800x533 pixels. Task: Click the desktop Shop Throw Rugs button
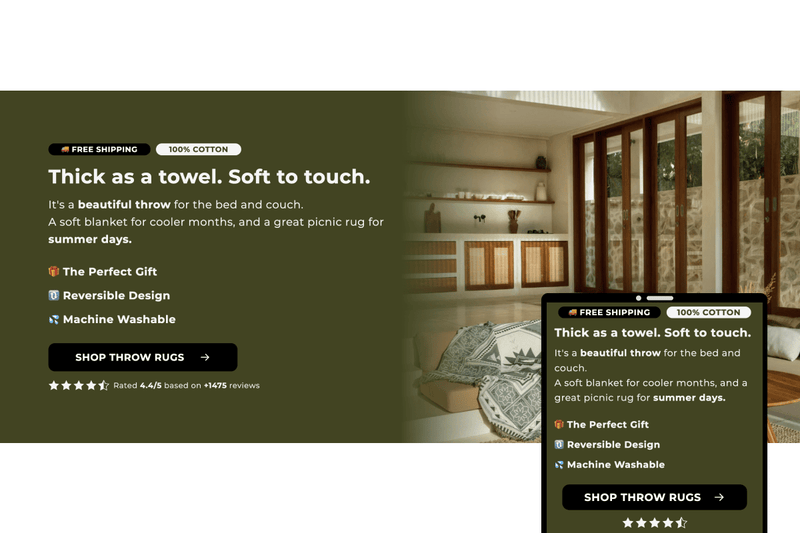(x=143, y=357)
